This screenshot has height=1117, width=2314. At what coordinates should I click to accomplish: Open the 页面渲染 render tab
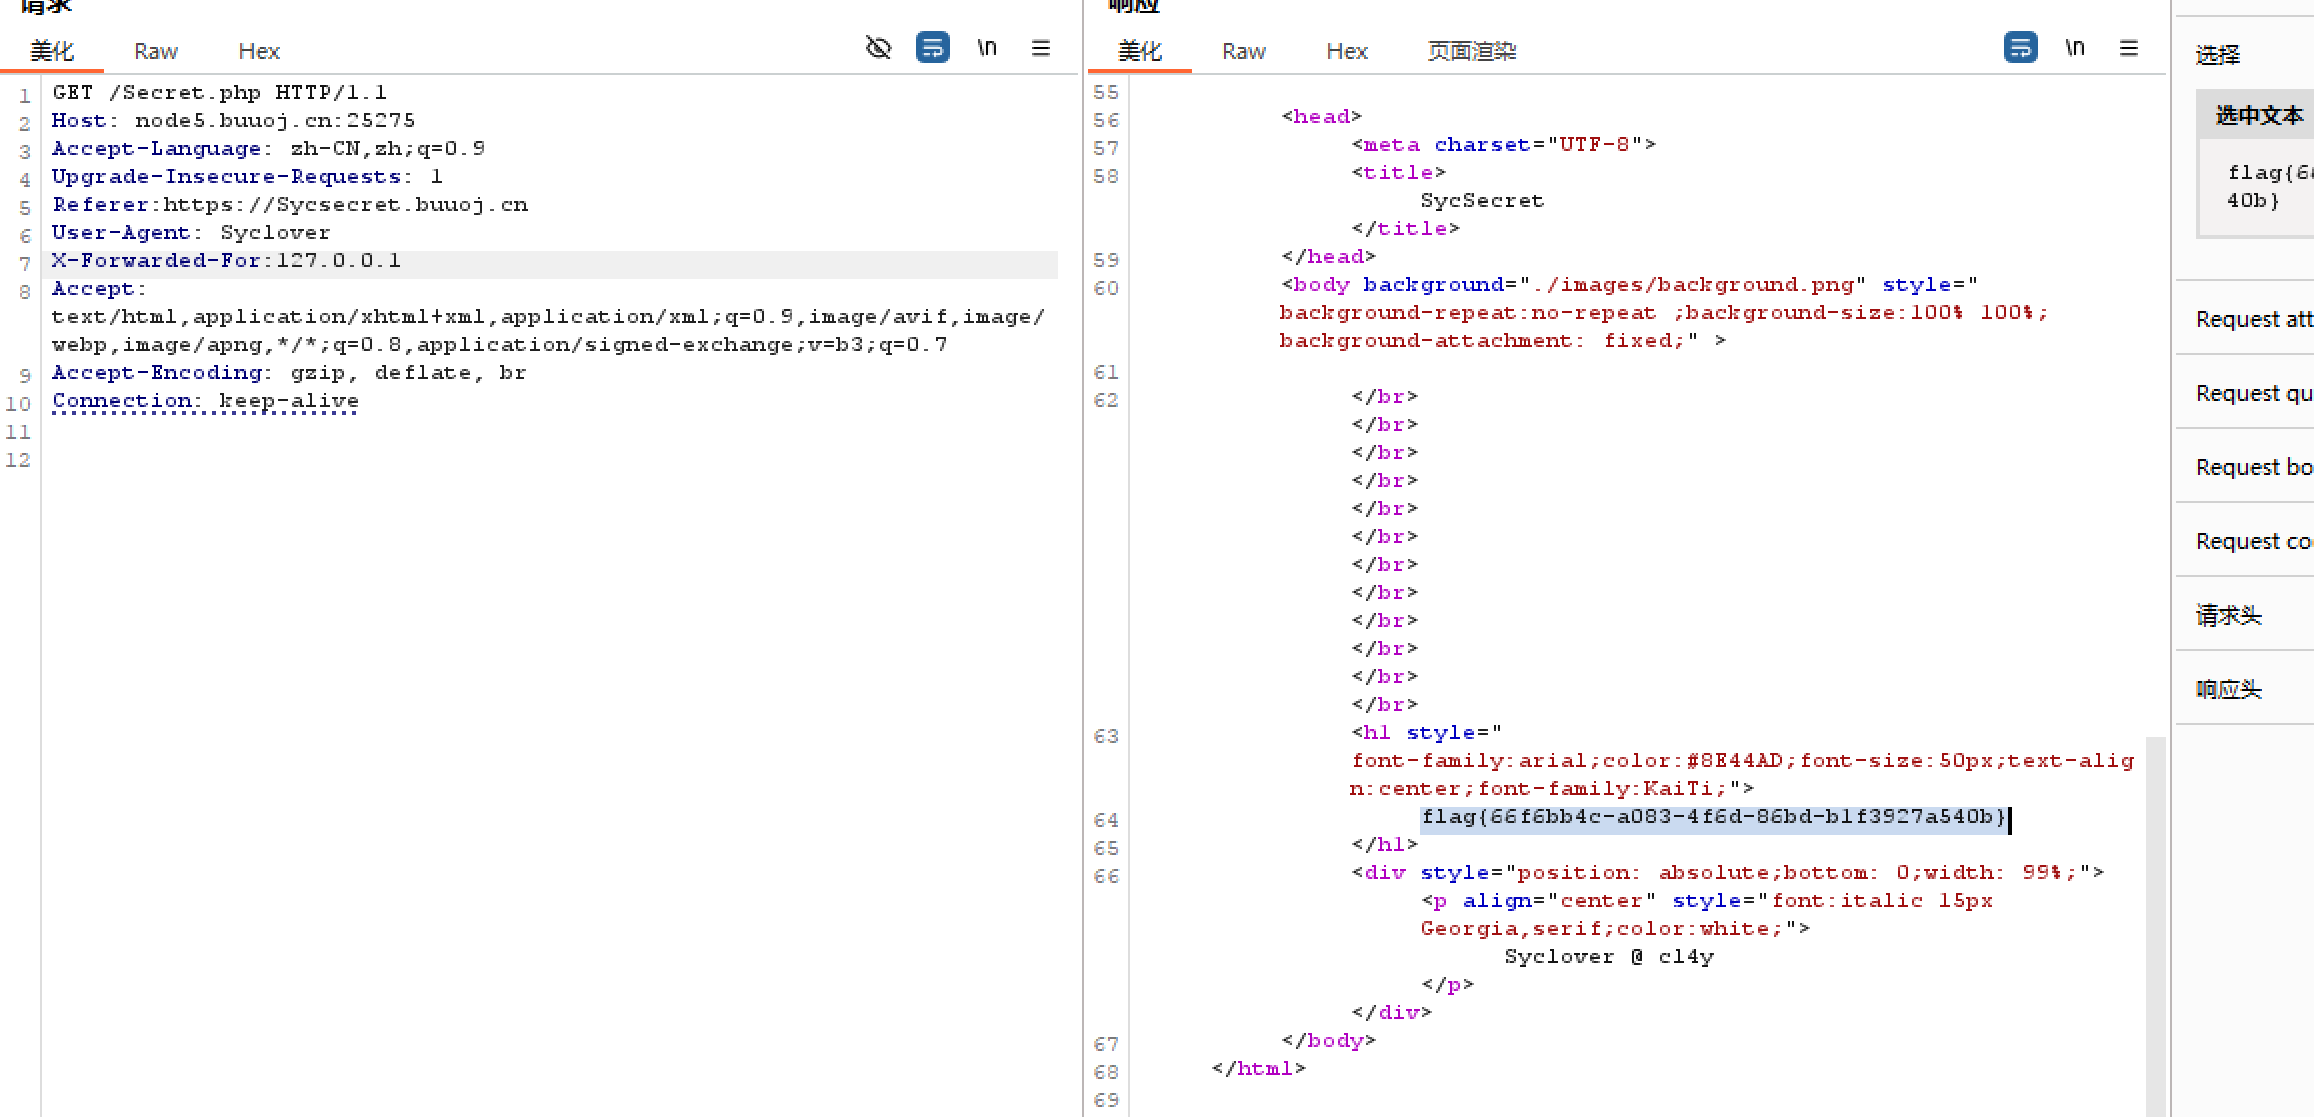(x=1472, y=51)
